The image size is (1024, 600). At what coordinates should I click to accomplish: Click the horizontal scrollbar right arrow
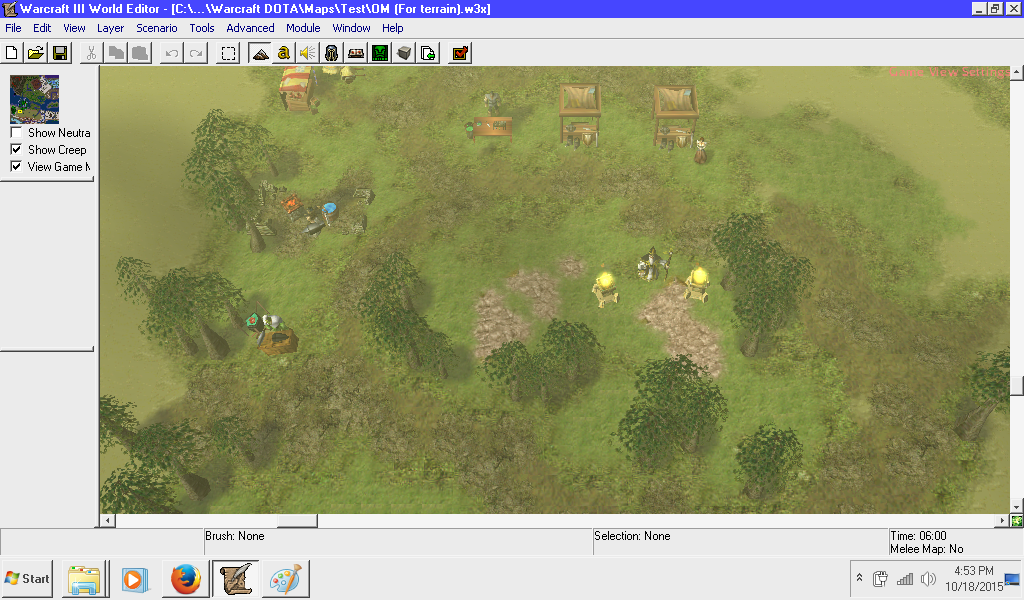click(x=1003, y=521)
